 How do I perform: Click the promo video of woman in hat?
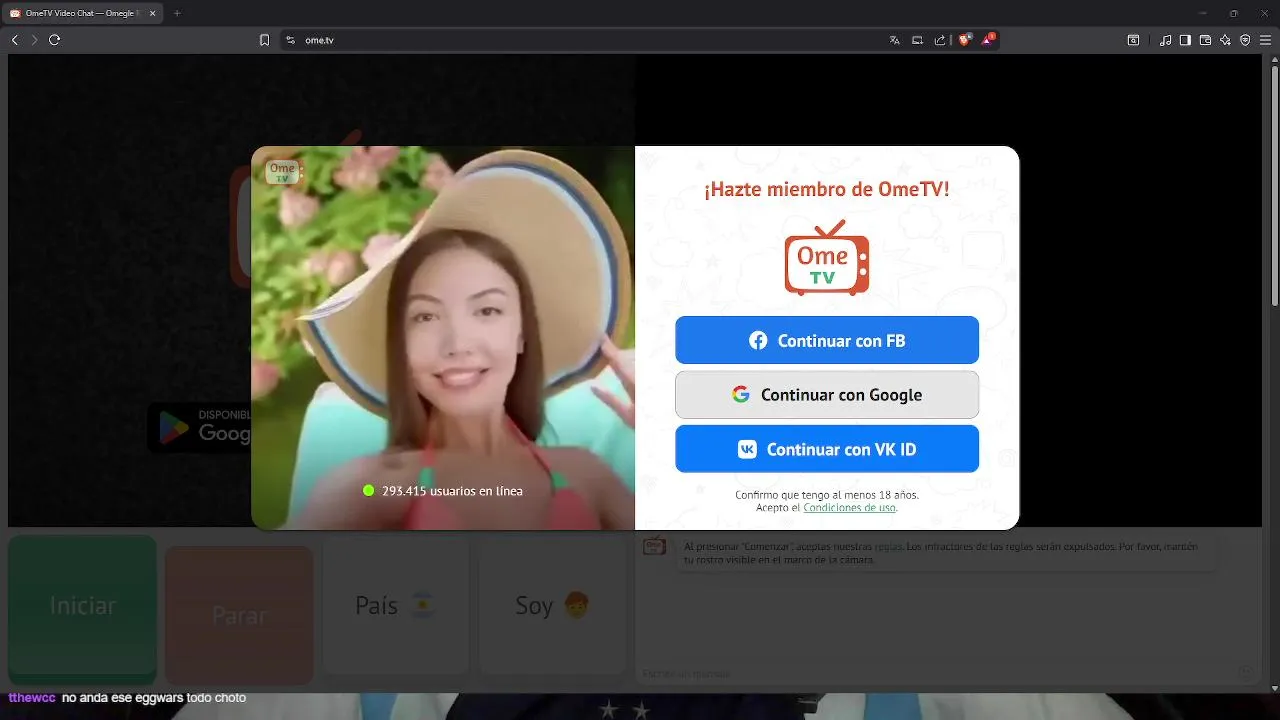443,338
